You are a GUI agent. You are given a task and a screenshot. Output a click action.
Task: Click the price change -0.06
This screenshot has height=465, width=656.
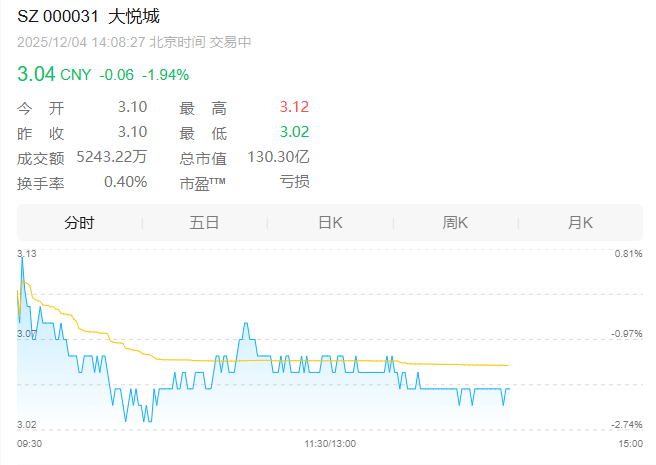117,75
